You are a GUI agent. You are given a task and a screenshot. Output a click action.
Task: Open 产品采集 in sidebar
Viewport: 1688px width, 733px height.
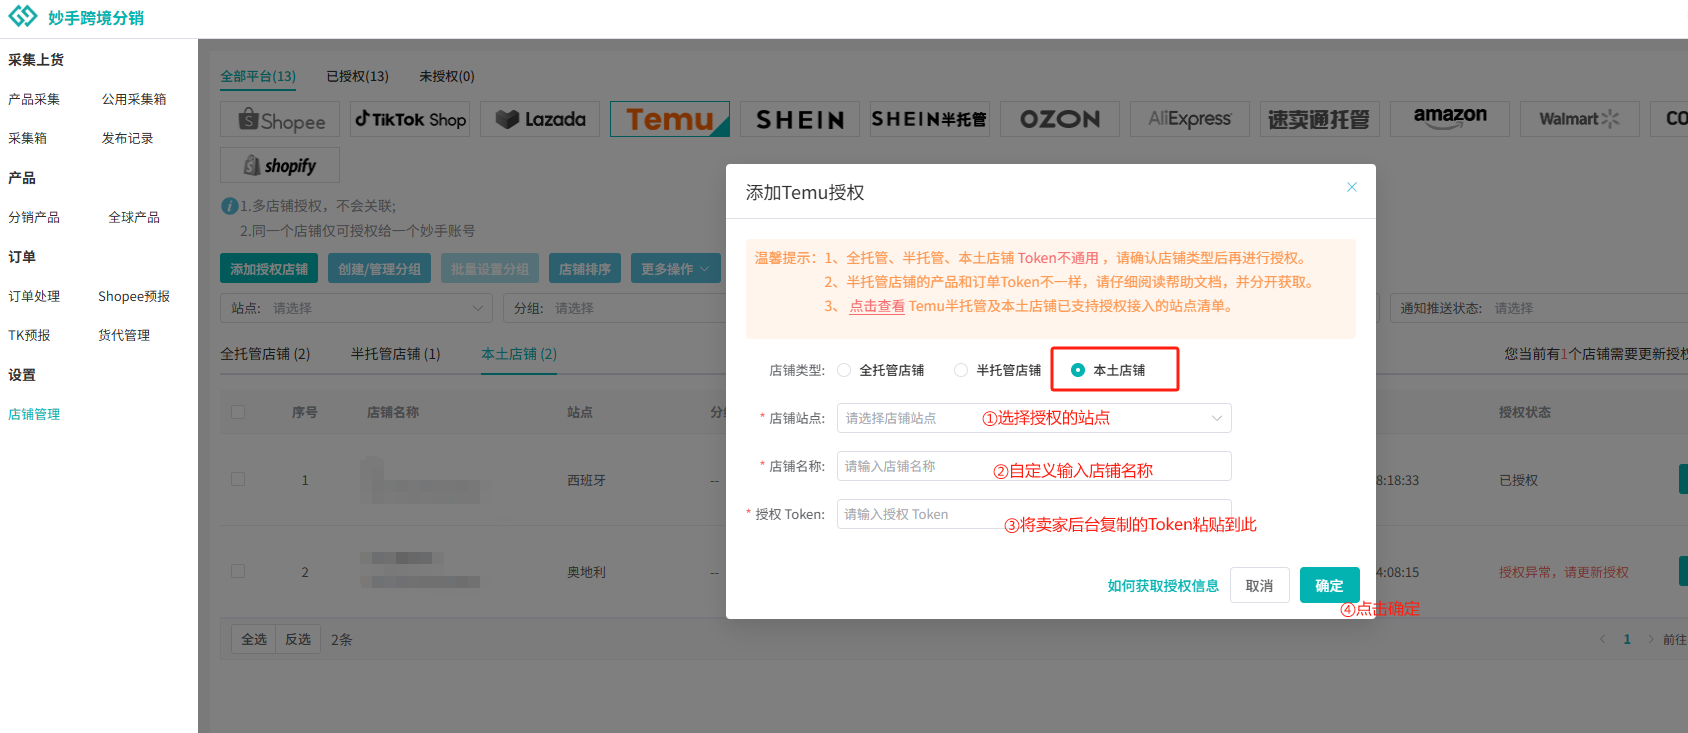pyautogui.click(x=34, y=99)
